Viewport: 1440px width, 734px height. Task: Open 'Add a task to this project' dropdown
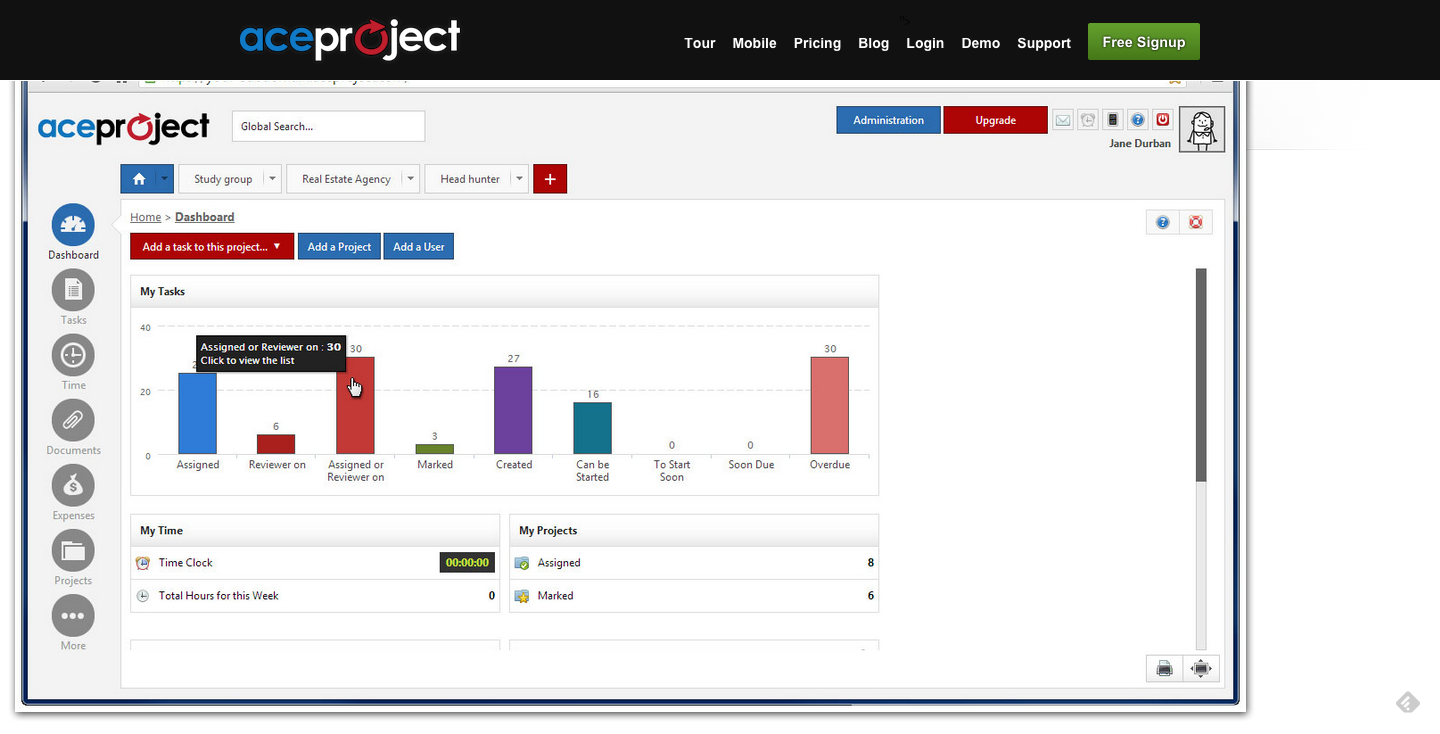tap(212, 247)
